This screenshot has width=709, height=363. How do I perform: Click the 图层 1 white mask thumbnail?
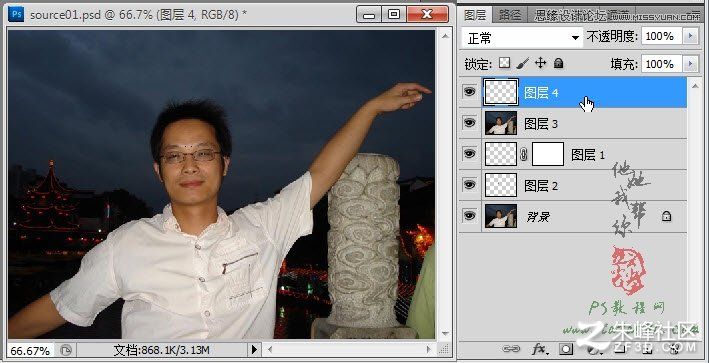(548, 154)
